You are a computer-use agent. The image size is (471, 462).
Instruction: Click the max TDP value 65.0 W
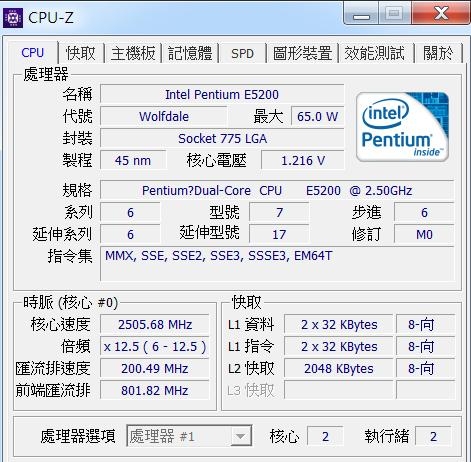(x=317, y=116)
